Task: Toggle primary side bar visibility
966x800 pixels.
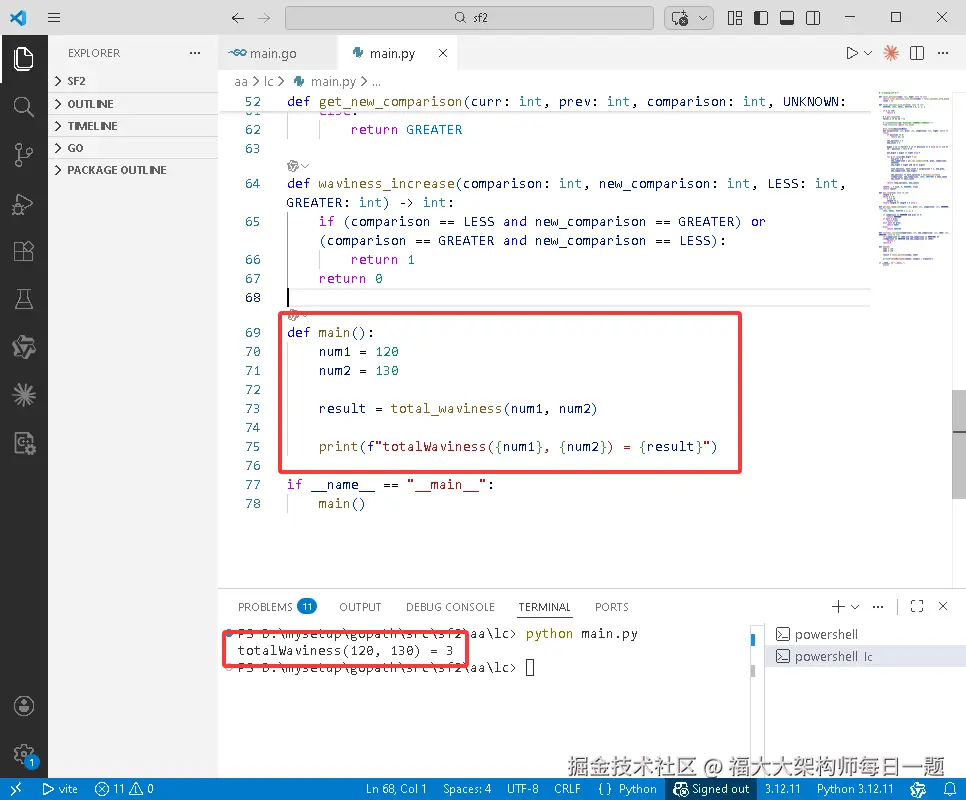Action: coord(761,18)
